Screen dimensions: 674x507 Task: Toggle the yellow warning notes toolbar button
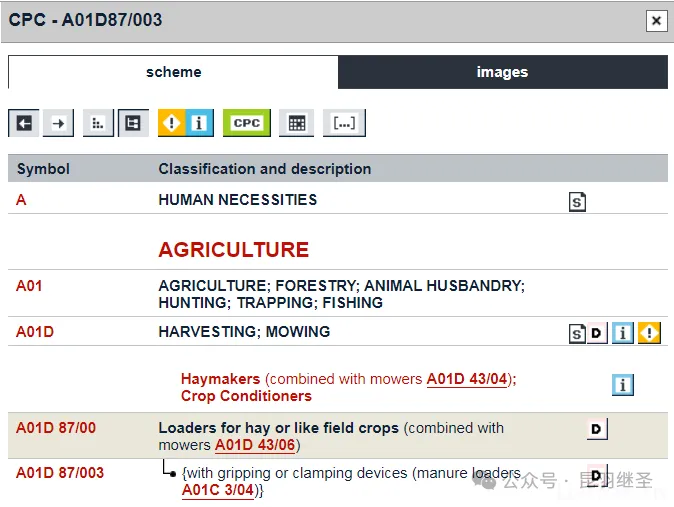[172, 123]
